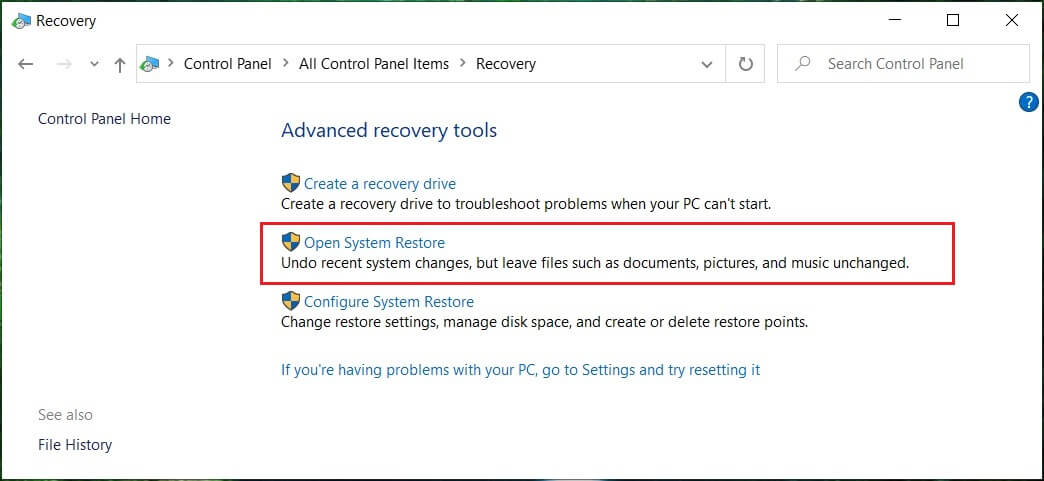Click the Recovery icon in the title bar
Screen dimensions: 1044x481
[21, 20]
